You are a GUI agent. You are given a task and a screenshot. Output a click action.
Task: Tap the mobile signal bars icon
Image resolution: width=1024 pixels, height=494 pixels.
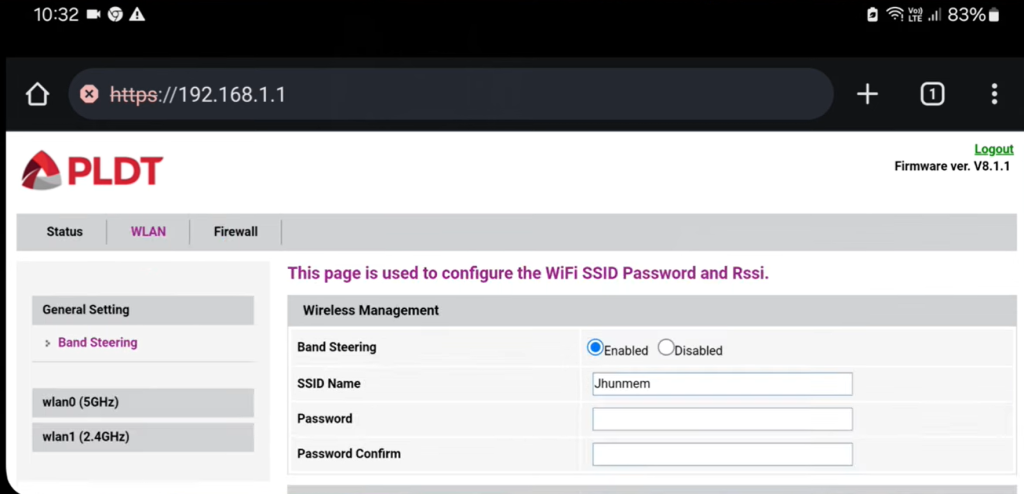pos(935,15)
